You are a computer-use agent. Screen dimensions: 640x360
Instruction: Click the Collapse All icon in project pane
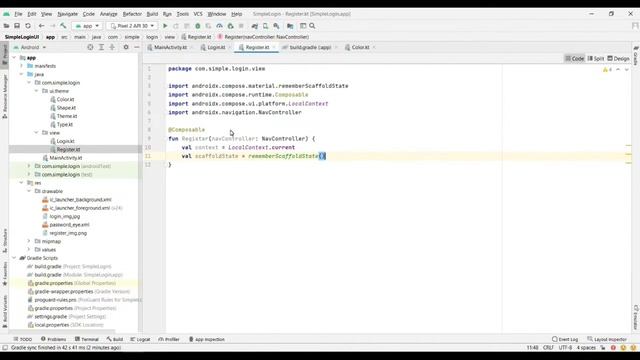[x=112, y=47]
